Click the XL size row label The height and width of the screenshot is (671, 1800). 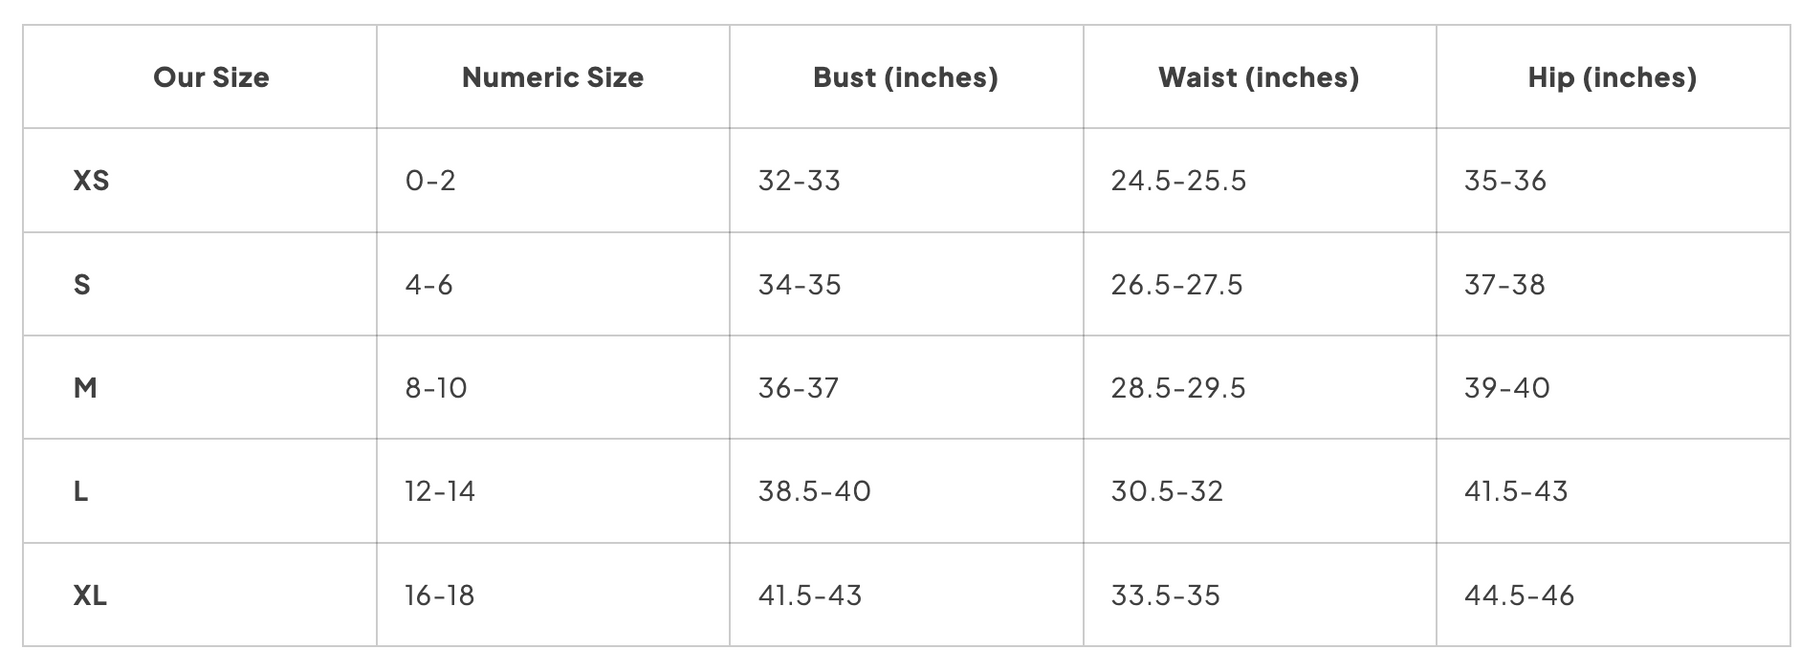(x=90, y=596)
